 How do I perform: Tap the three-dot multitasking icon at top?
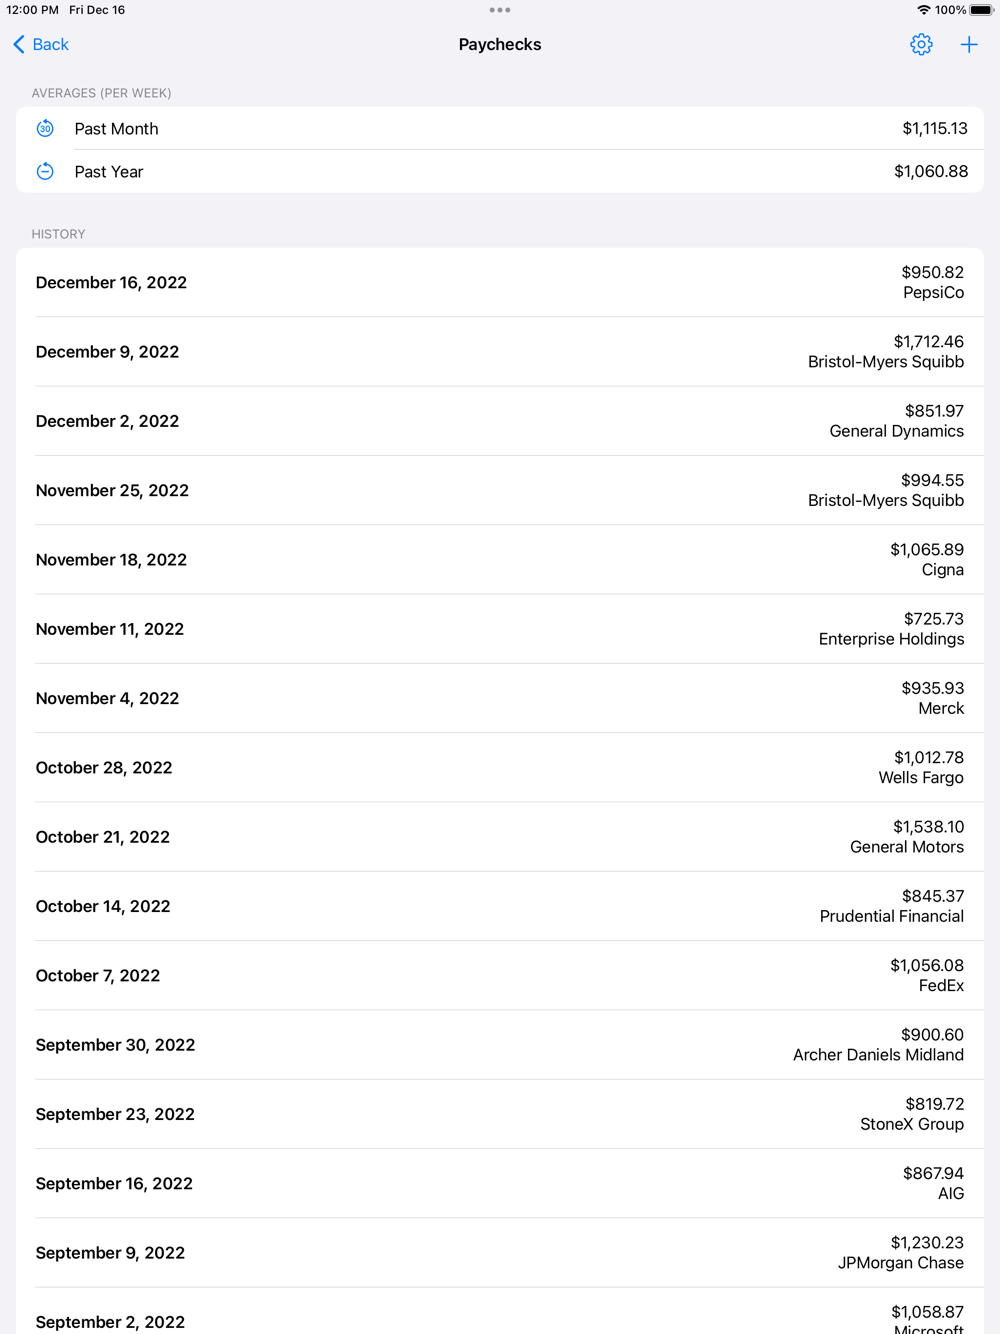[x=500, y=10]
